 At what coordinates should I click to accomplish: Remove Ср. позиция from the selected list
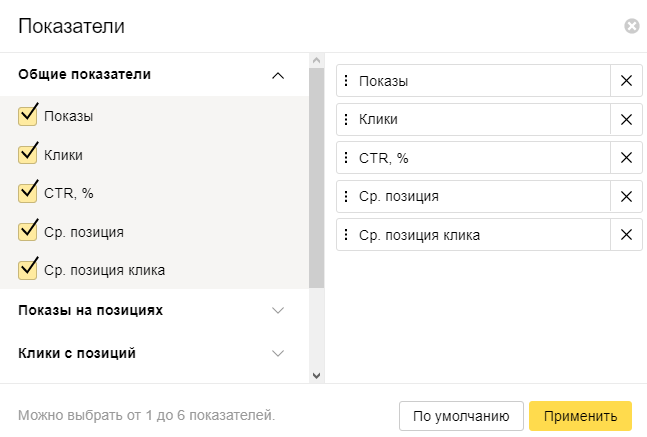coord(626,196)
